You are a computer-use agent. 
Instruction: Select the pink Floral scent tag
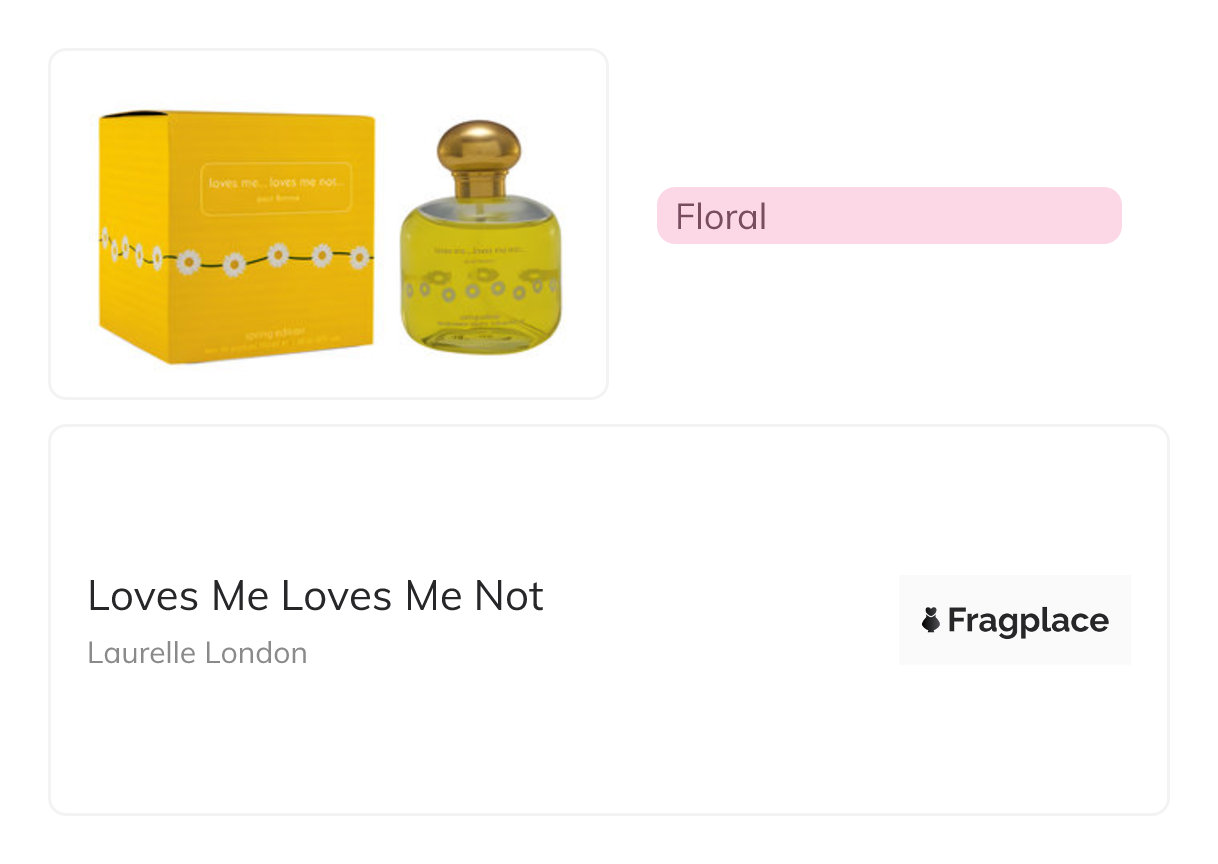click(888, 216)
